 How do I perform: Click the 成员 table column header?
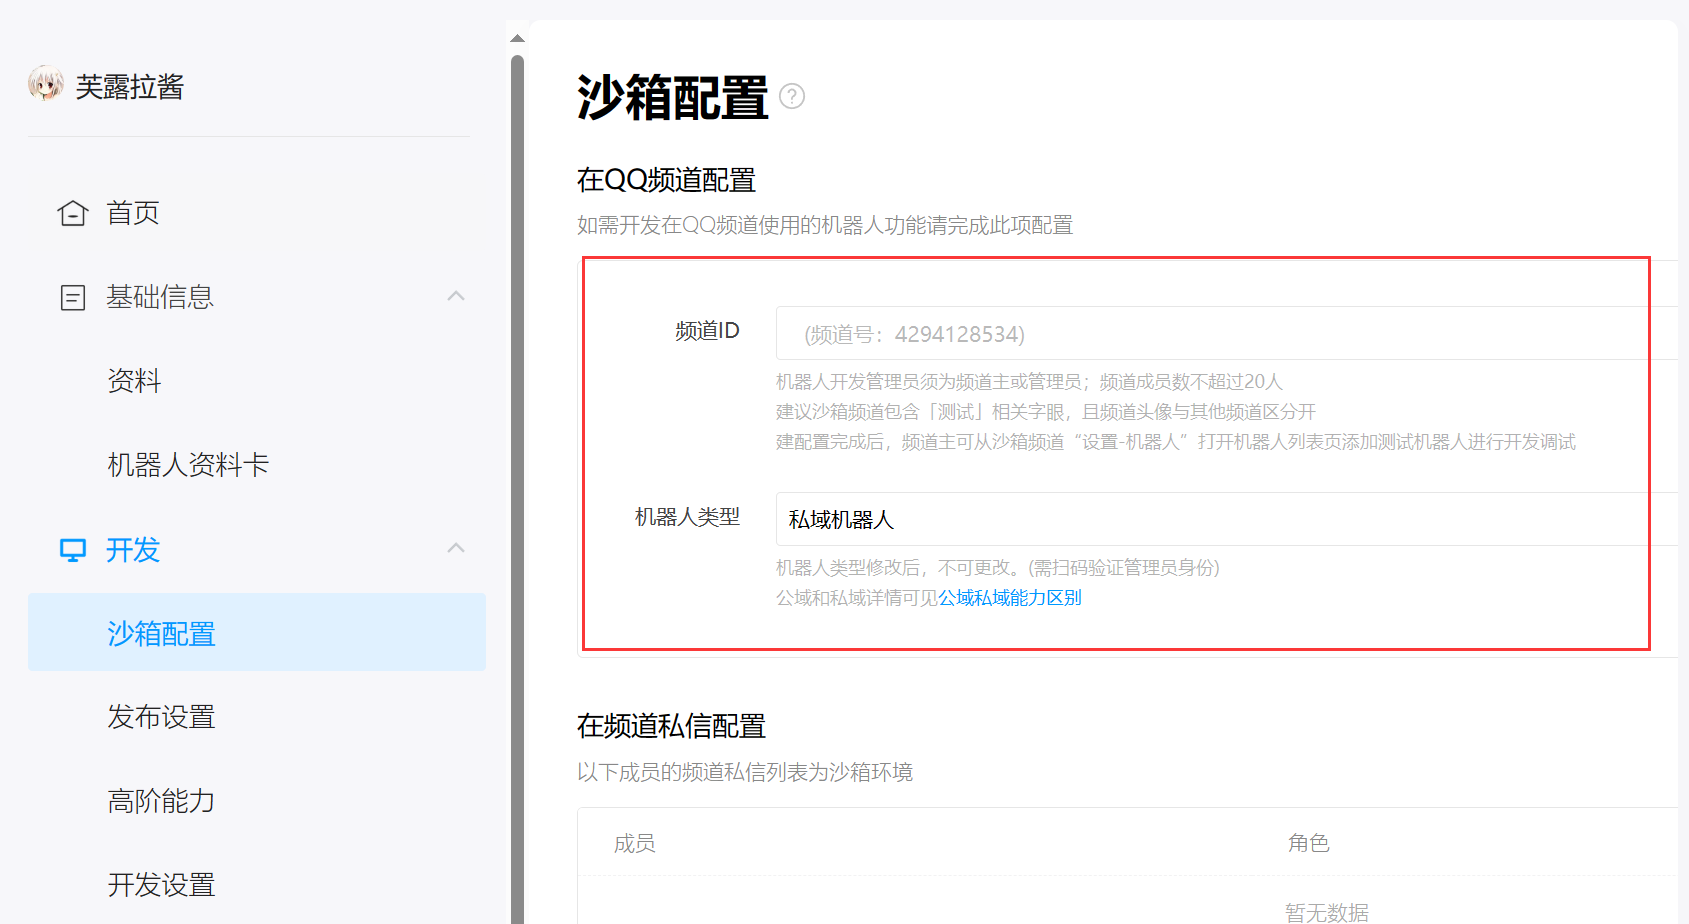click(x=634, y=843)
